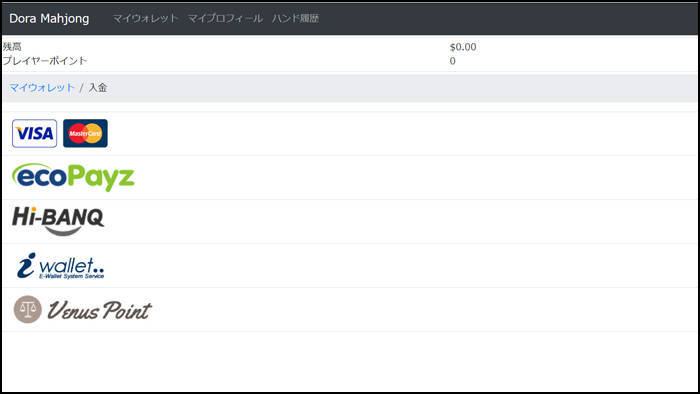Choose Hi-BANQ as deposit method

click(x=58, y=221)
